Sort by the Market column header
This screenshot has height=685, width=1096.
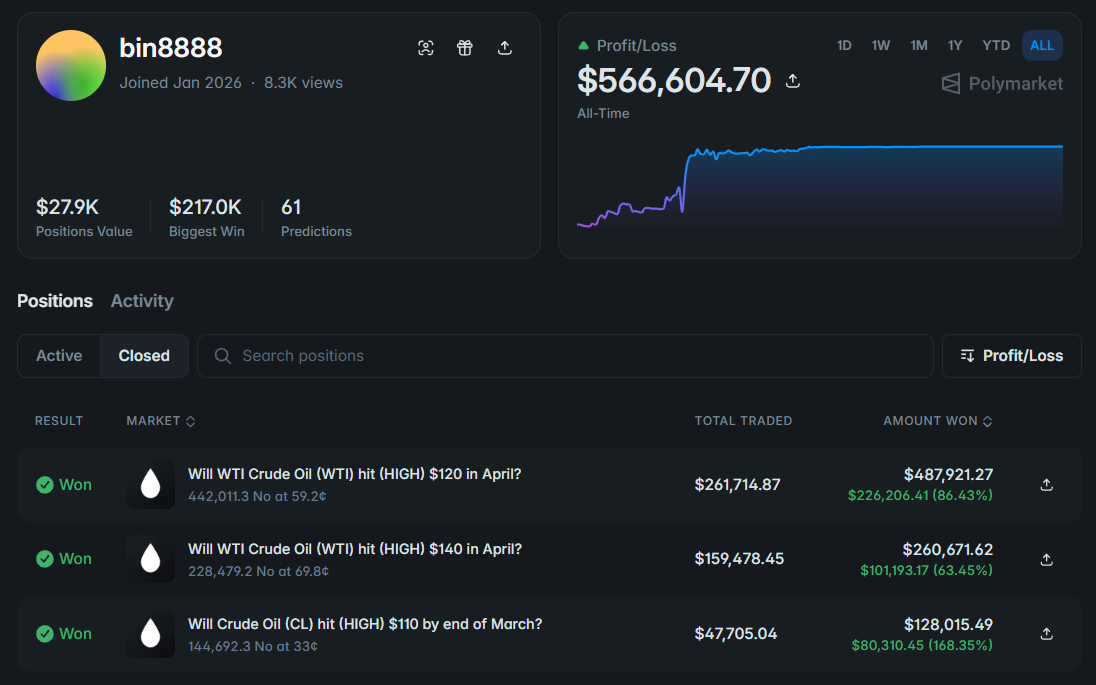coord(161,421)
